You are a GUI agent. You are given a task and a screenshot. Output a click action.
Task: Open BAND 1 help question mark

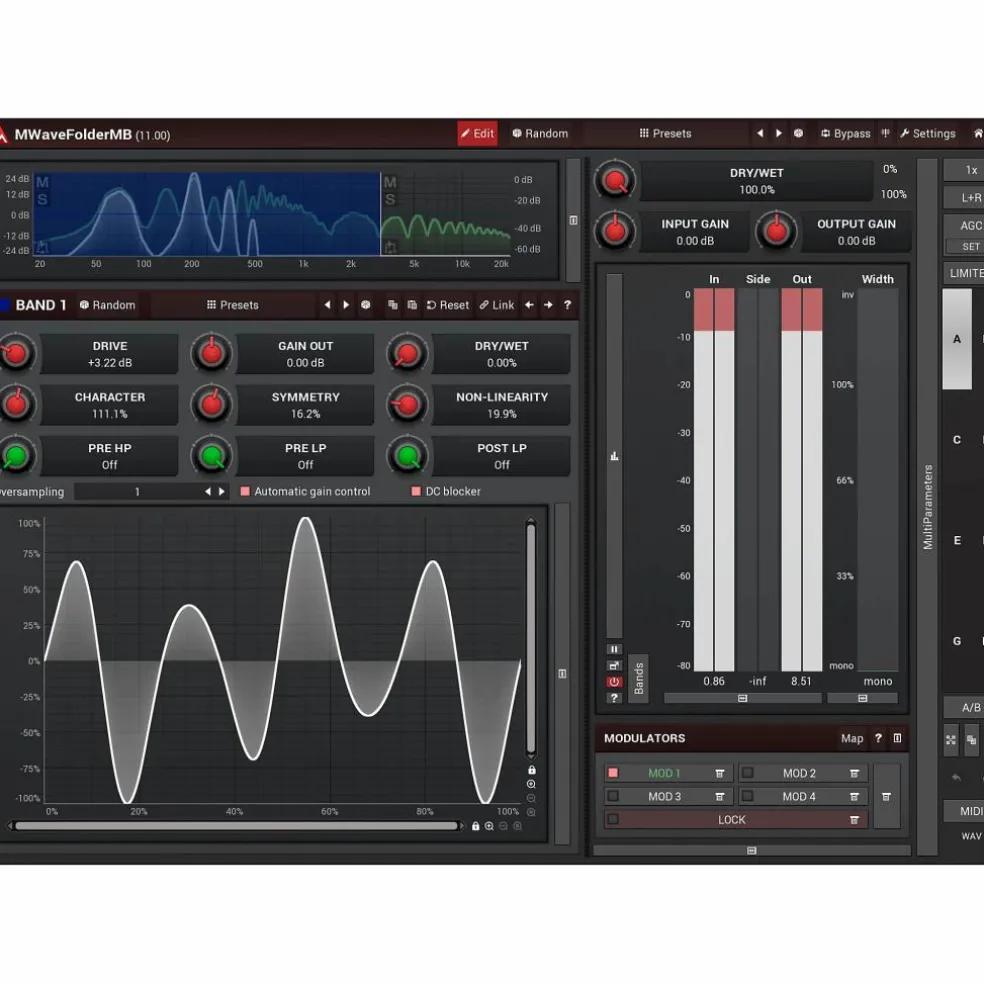coord(567,305)
